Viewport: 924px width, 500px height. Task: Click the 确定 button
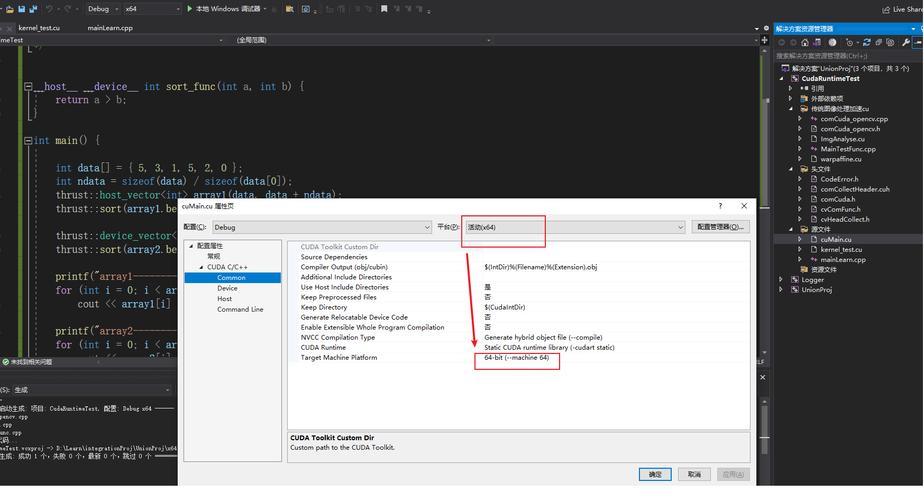tap(655, 475)
